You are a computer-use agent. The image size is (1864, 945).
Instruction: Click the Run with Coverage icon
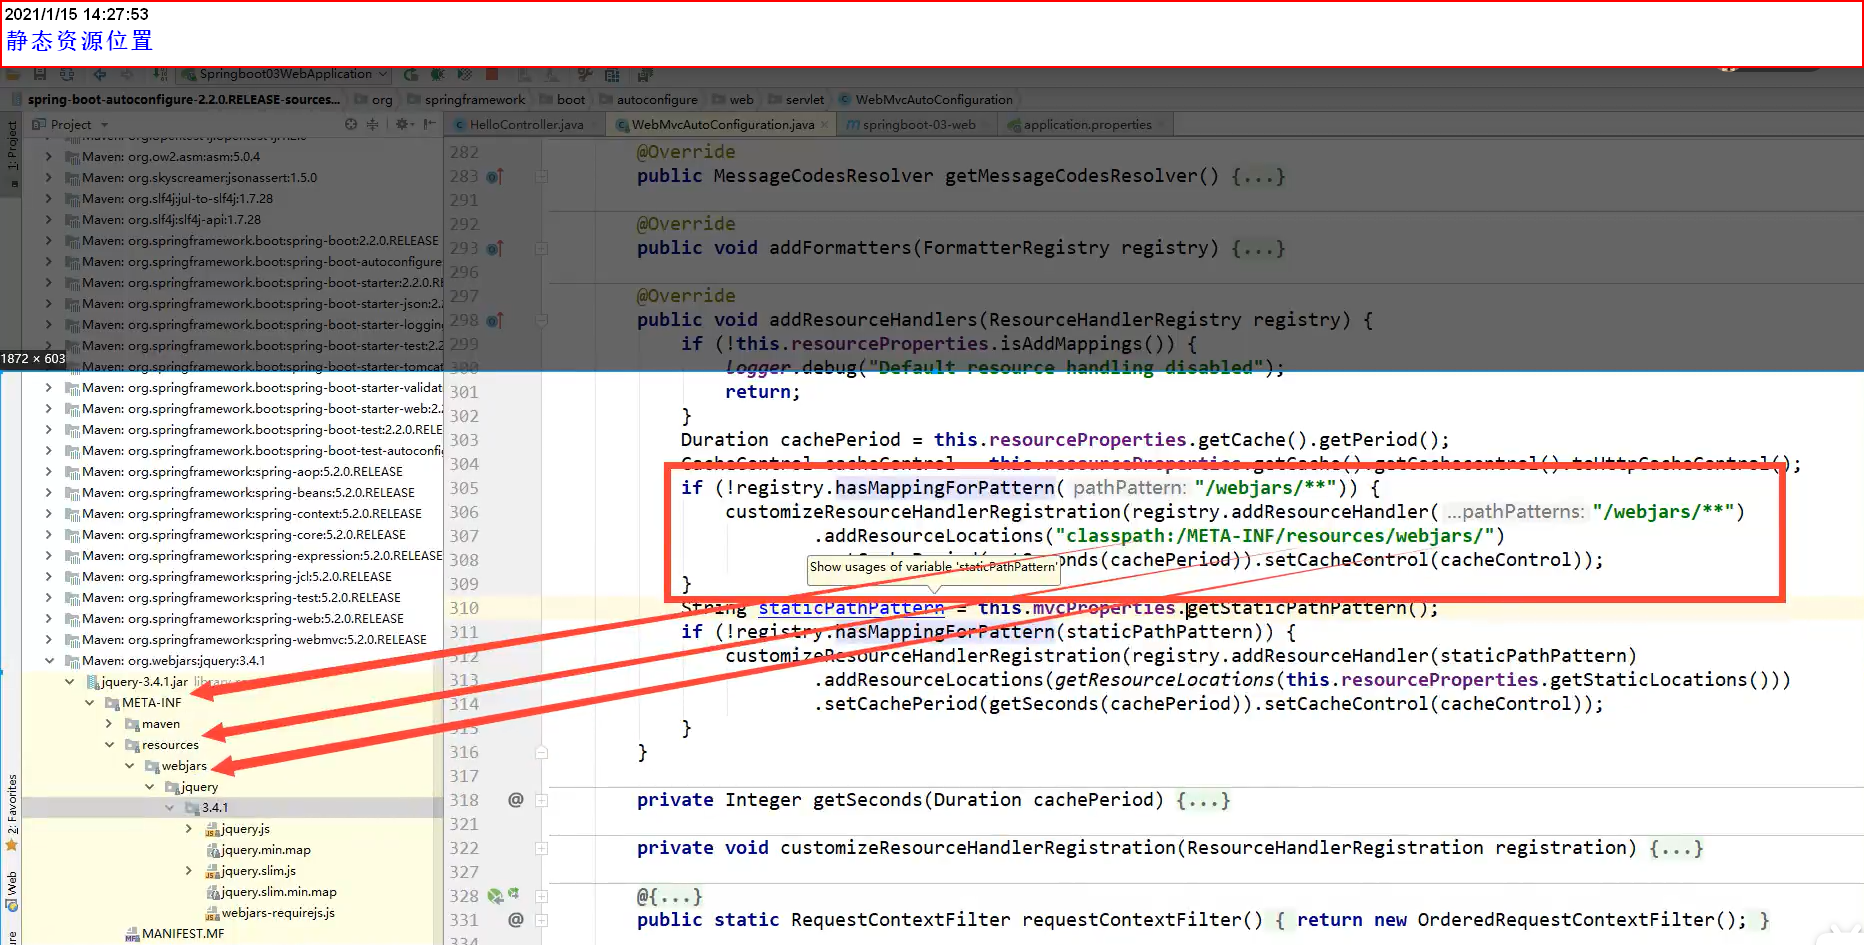click(x=464, y=74)
